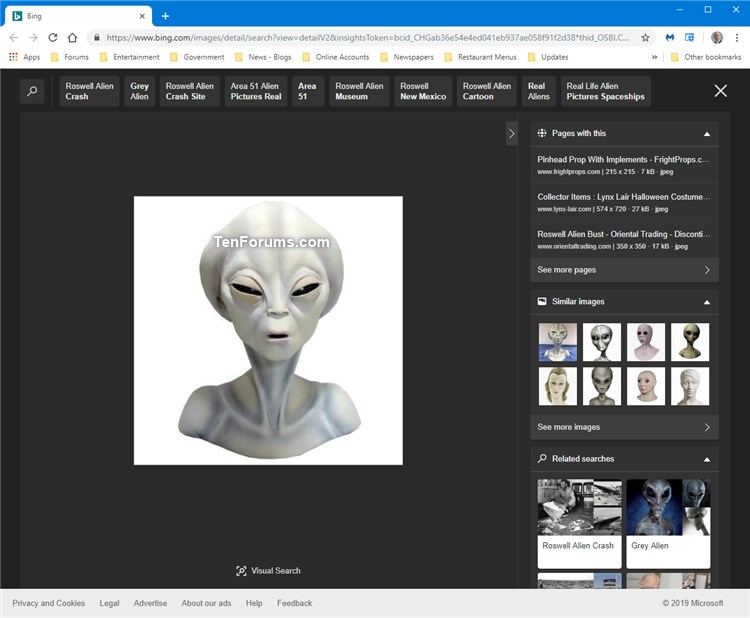Image resolution: width=750 pixels, height=618 pixels.
Task: Open the Feedback footer link
Action: pos(295,603)
